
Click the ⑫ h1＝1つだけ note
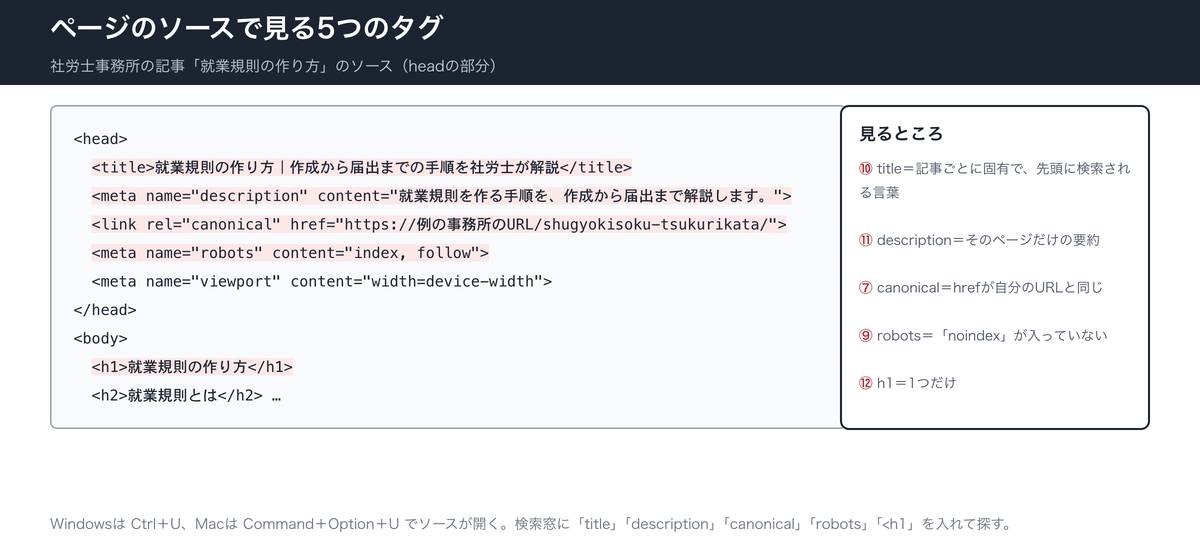click(x=908, y=382)
